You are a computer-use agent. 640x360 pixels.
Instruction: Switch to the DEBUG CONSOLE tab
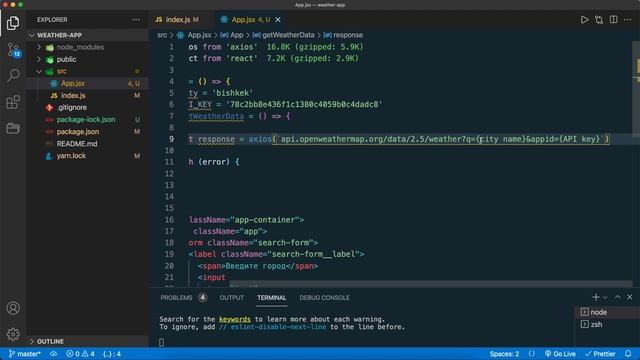[324, 298]
